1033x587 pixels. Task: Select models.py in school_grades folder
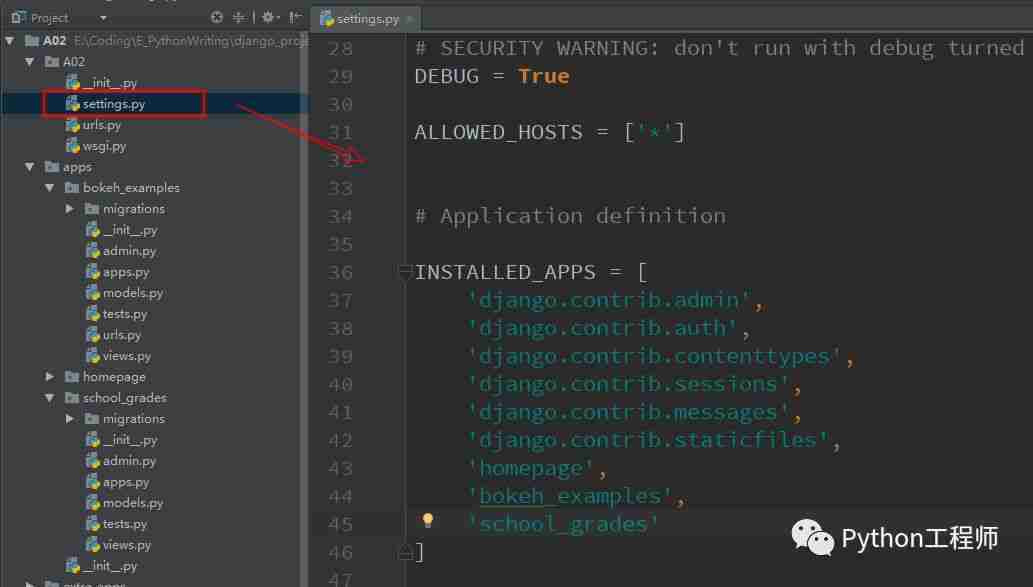132,503
